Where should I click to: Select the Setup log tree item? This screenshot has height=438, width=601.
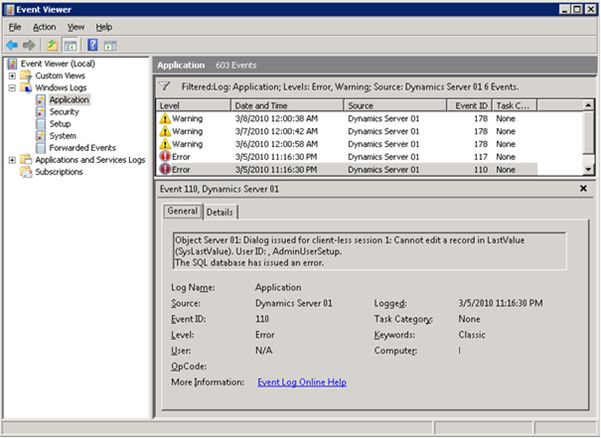(x=60, y=124)
